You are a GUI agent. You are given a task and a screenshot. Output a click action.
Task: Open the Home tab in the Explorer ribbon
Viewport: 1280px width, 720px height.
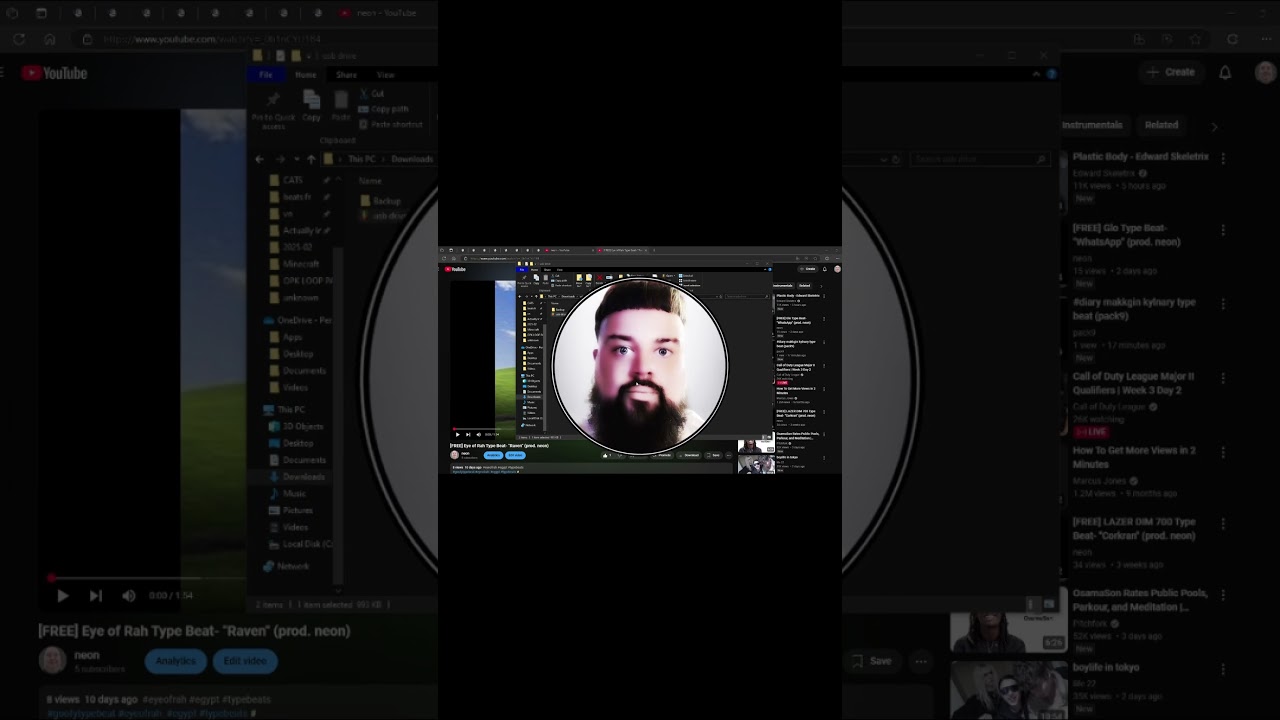click(x=306, y=75)
